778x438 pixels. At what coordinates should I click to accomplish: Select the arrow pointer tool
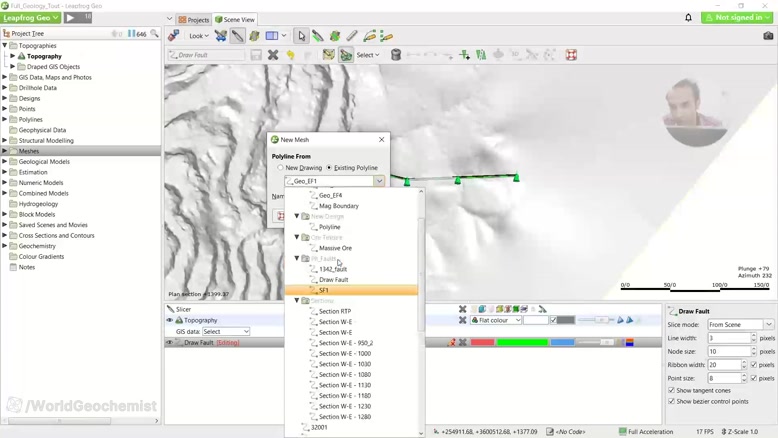301,36
